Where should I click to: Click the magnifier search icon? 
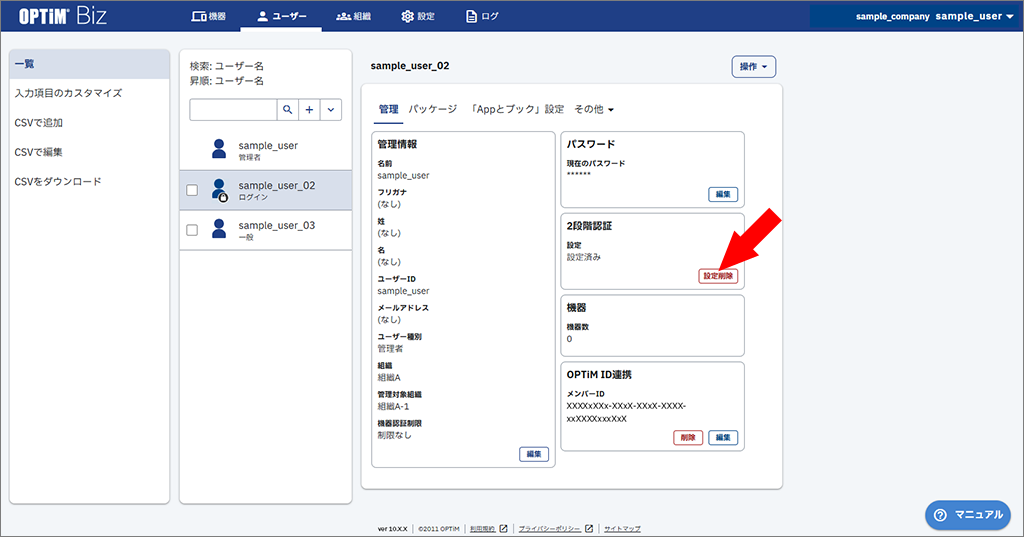287,110
